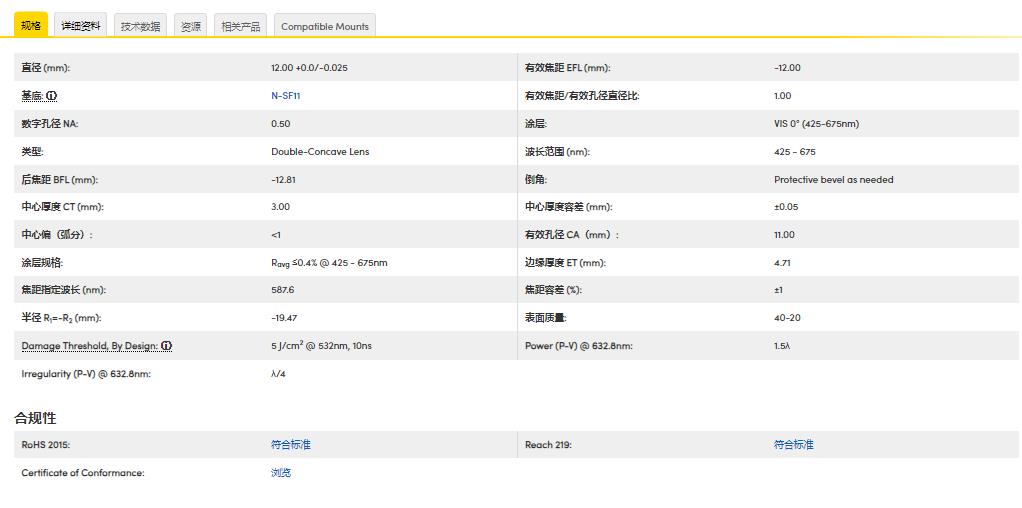Image resolution: width=1022 pixels, height=508 pixels.
Task: Select the 规格 tab
Action: [x=31, y=26]
